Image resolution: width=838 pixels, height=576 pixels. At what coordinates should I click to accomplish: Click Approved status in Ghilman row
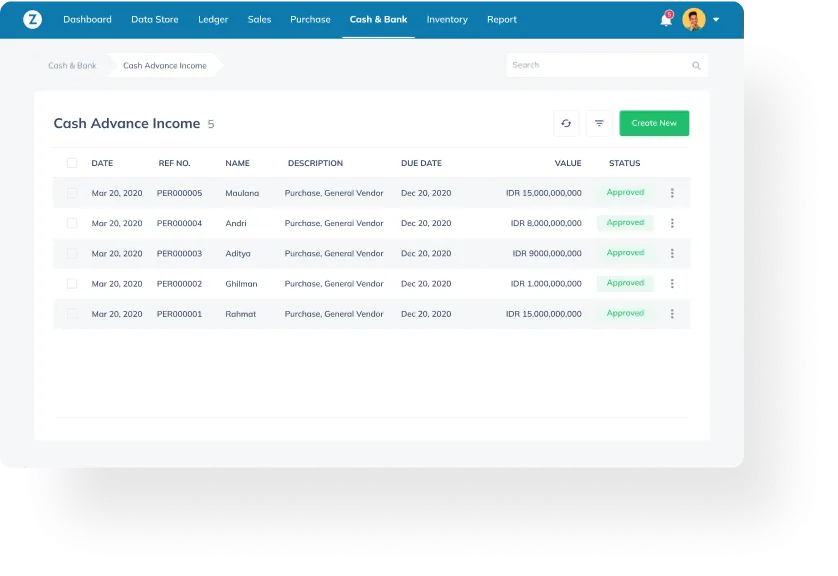(x=625, y=283)
